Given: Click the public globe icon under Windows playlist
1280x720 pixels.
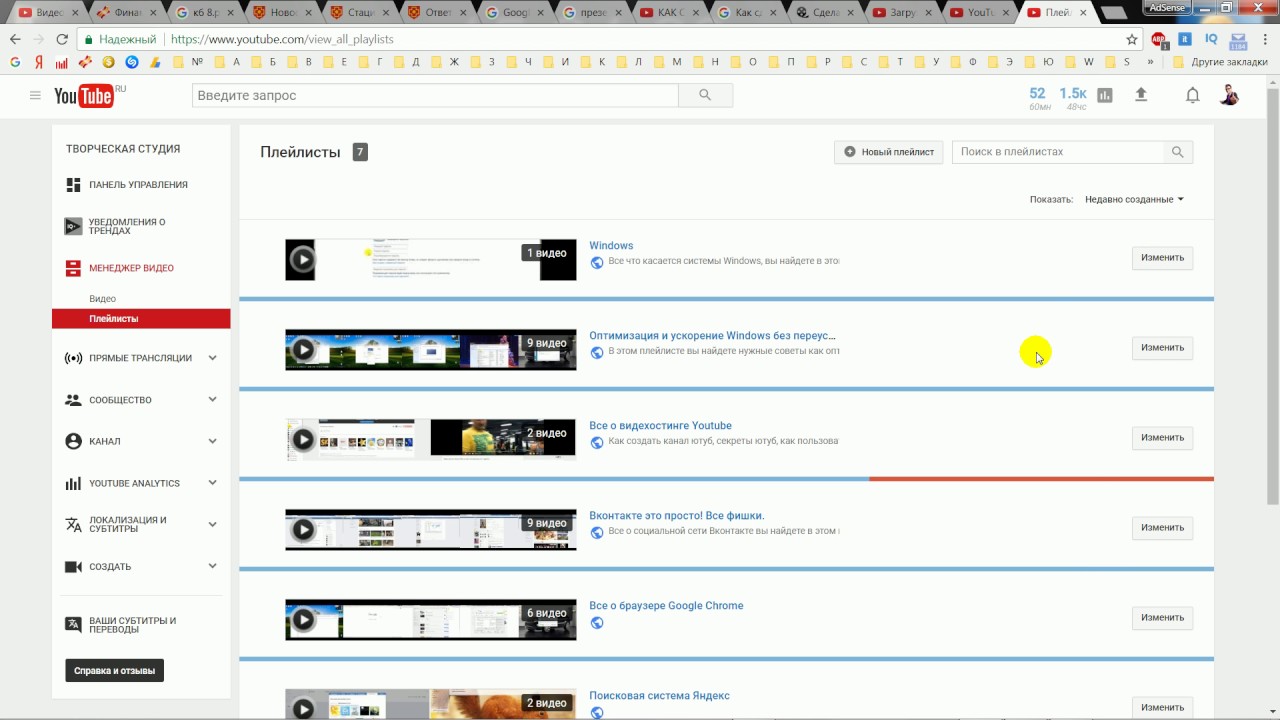Looking at the screenshot, I should pyautogui.click(x=597, y=262).
